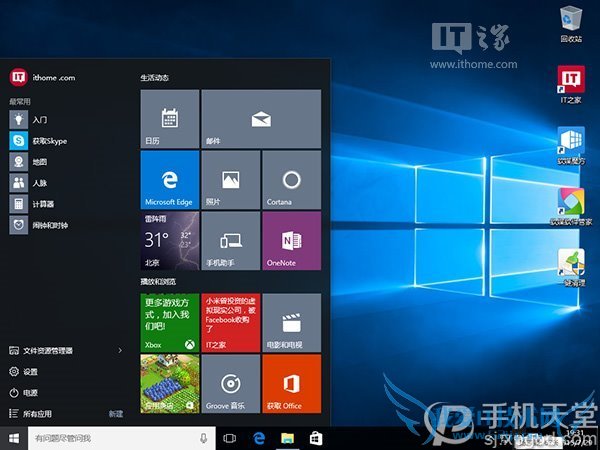Image resolution: width=600 pixels, height=450 pixels.
Task: Click the 获取 Office tile
Action: pyautogui.click(x=292, y=384)
